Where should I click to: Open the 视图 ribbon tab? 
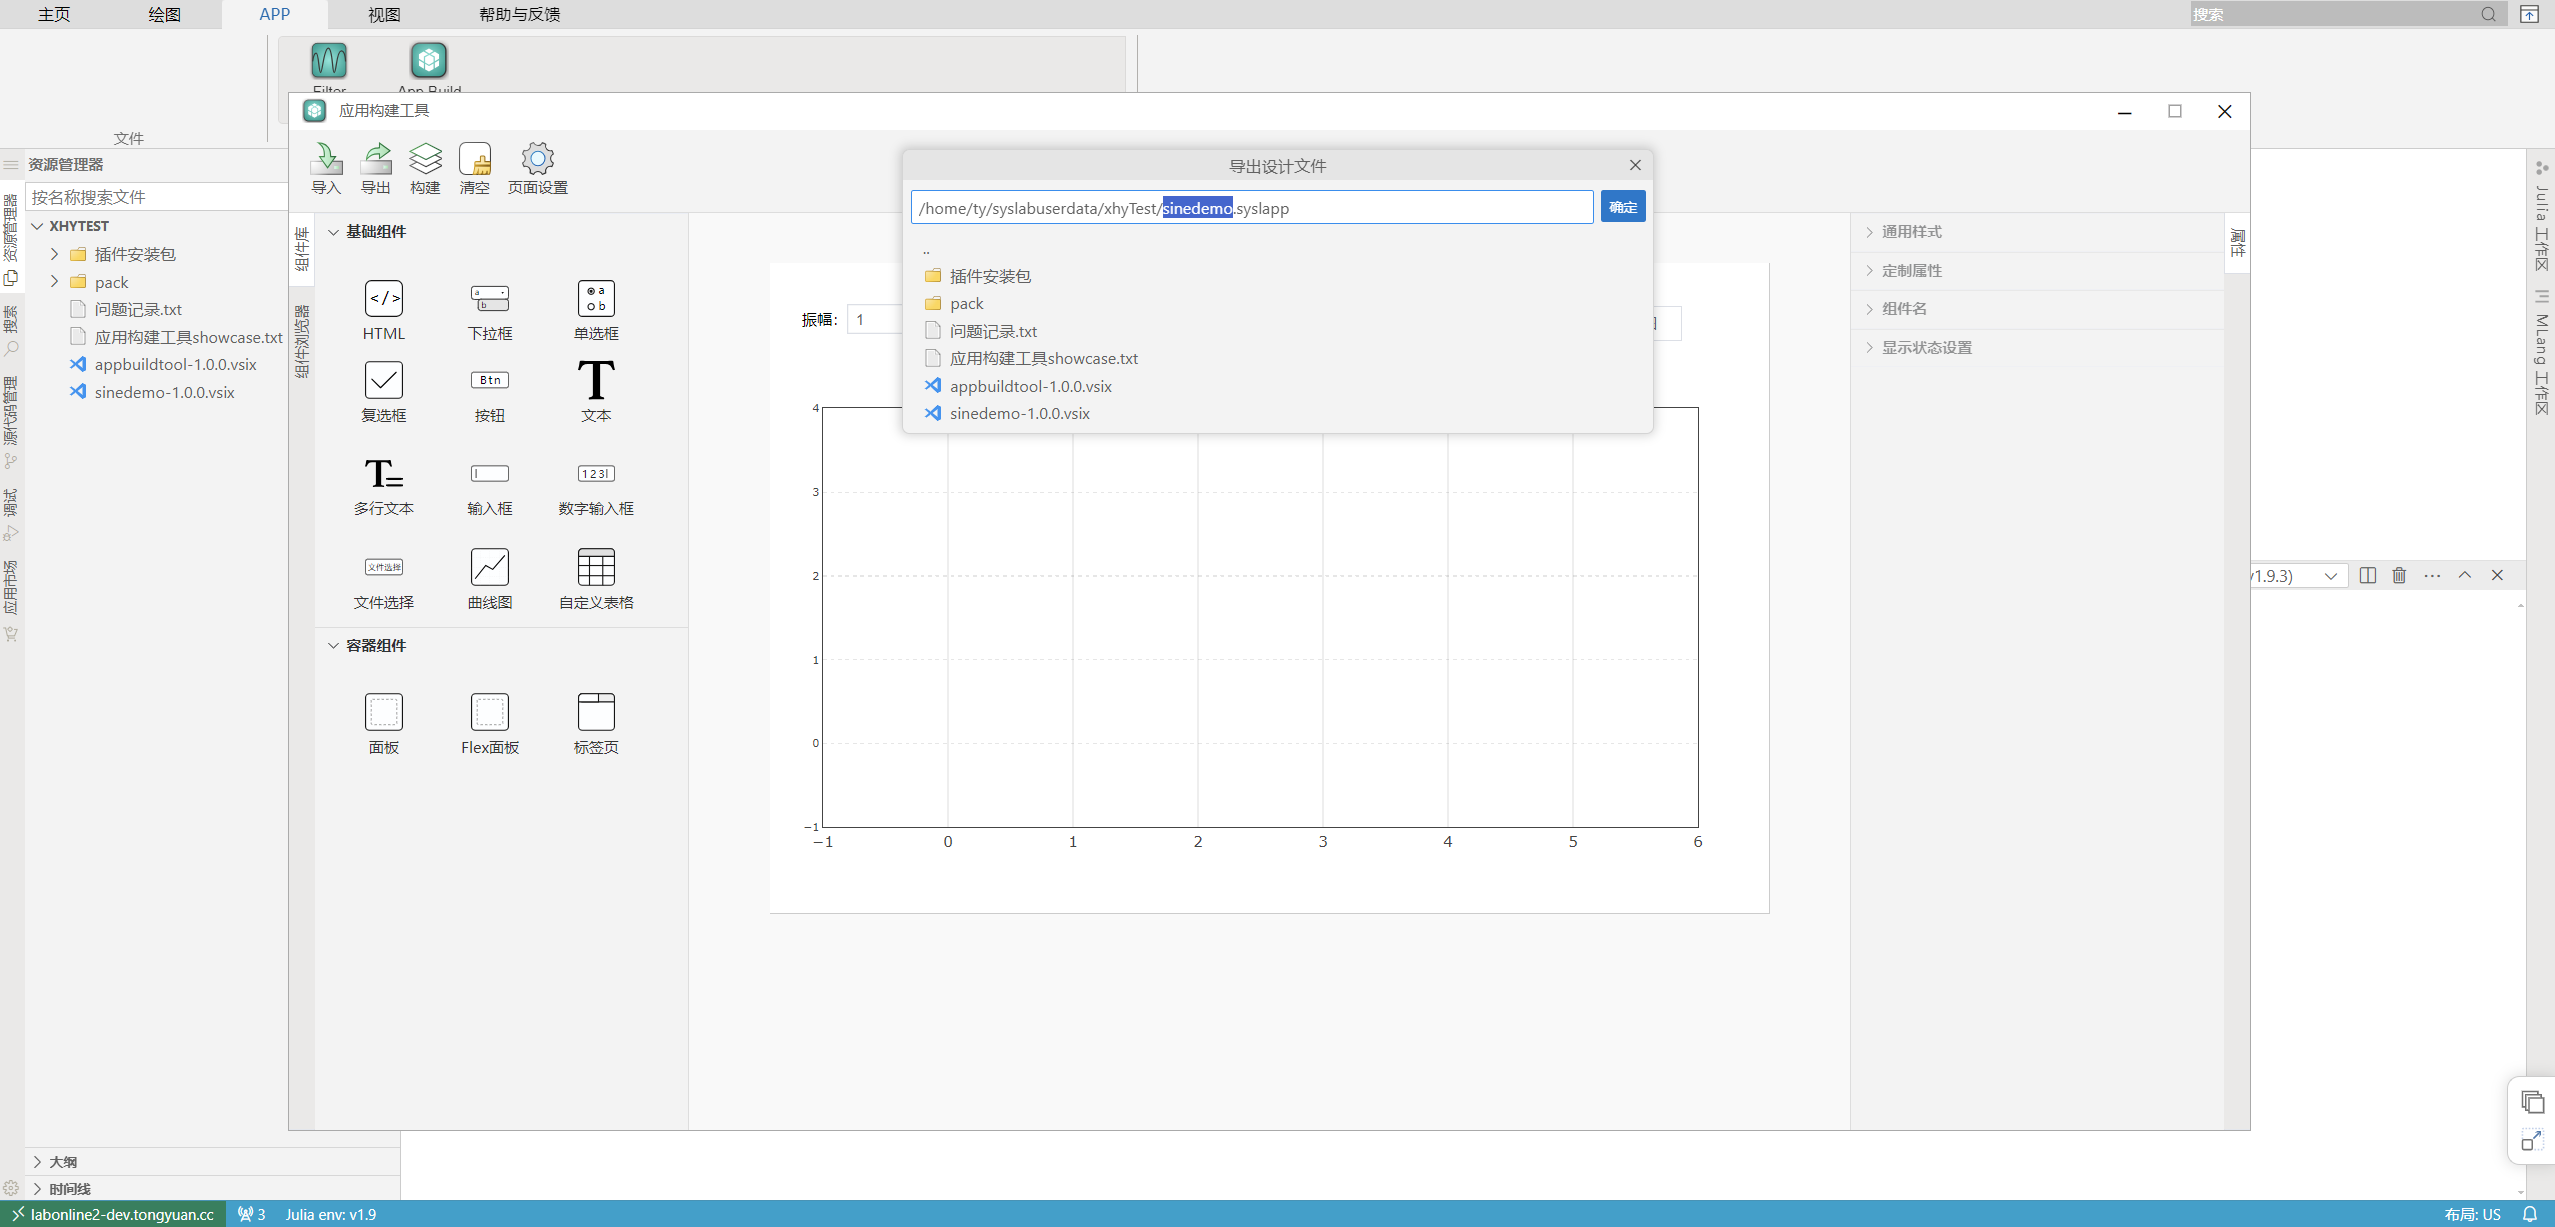(x=384, y=14)
